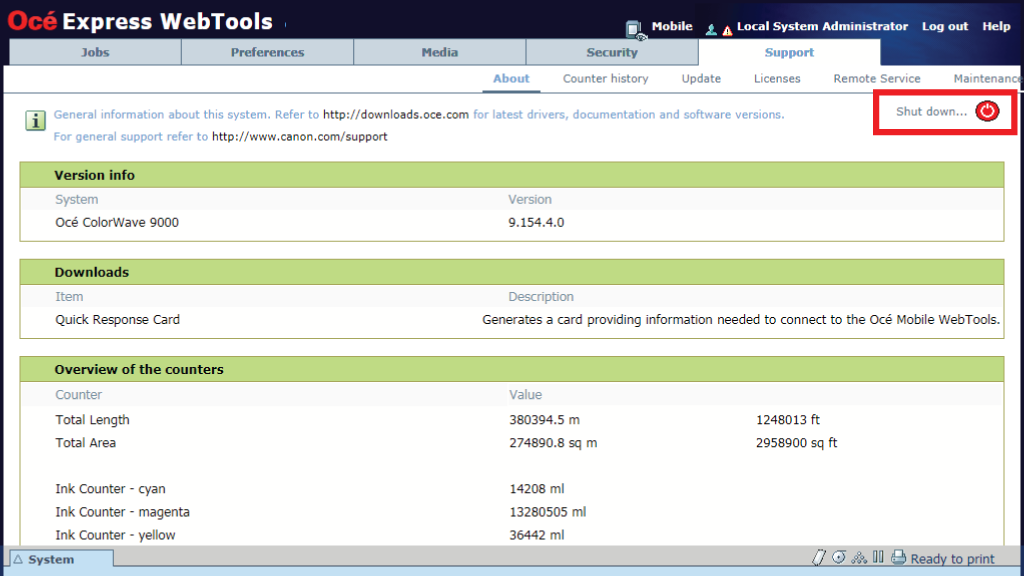
Task: Go to the Licenses sub-tab
Action: 777,78
